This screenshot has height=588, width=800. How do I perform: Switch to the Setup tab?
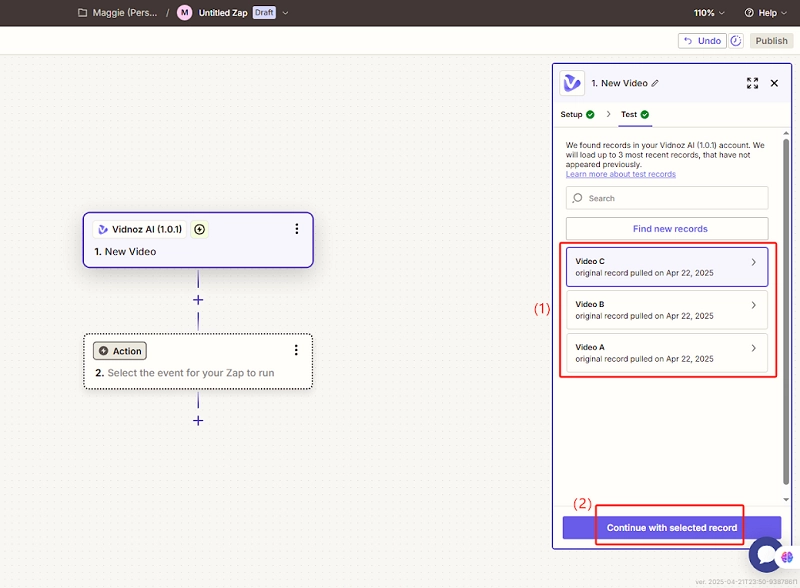(571, 115)
